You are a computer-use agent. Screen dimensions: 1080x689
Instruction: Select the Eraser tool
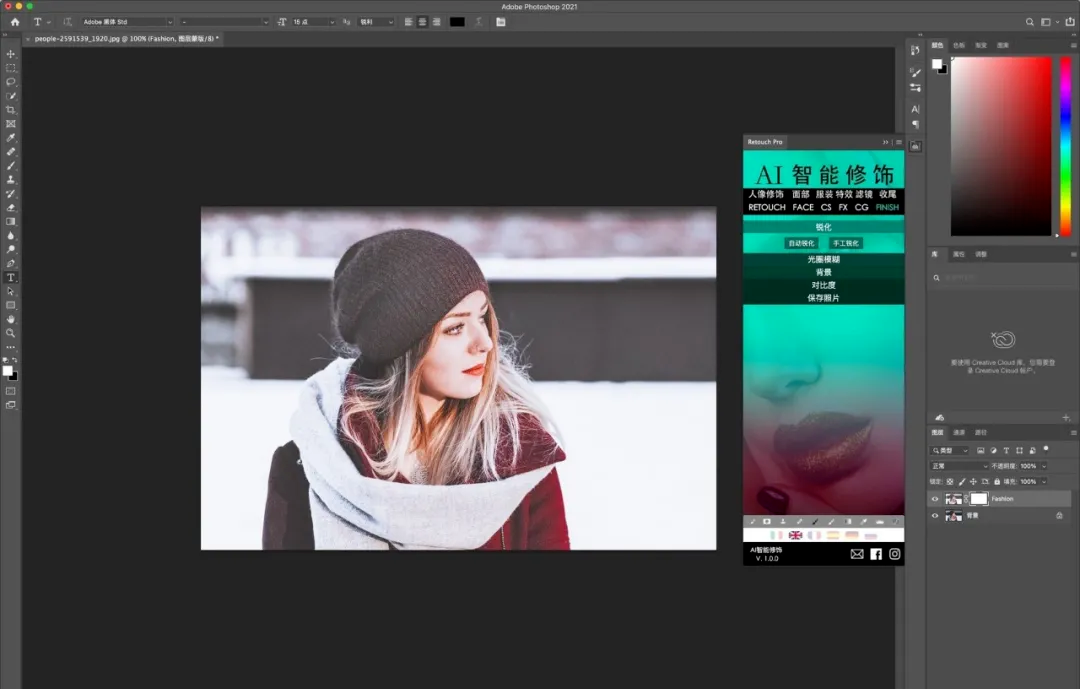point(11,208)
